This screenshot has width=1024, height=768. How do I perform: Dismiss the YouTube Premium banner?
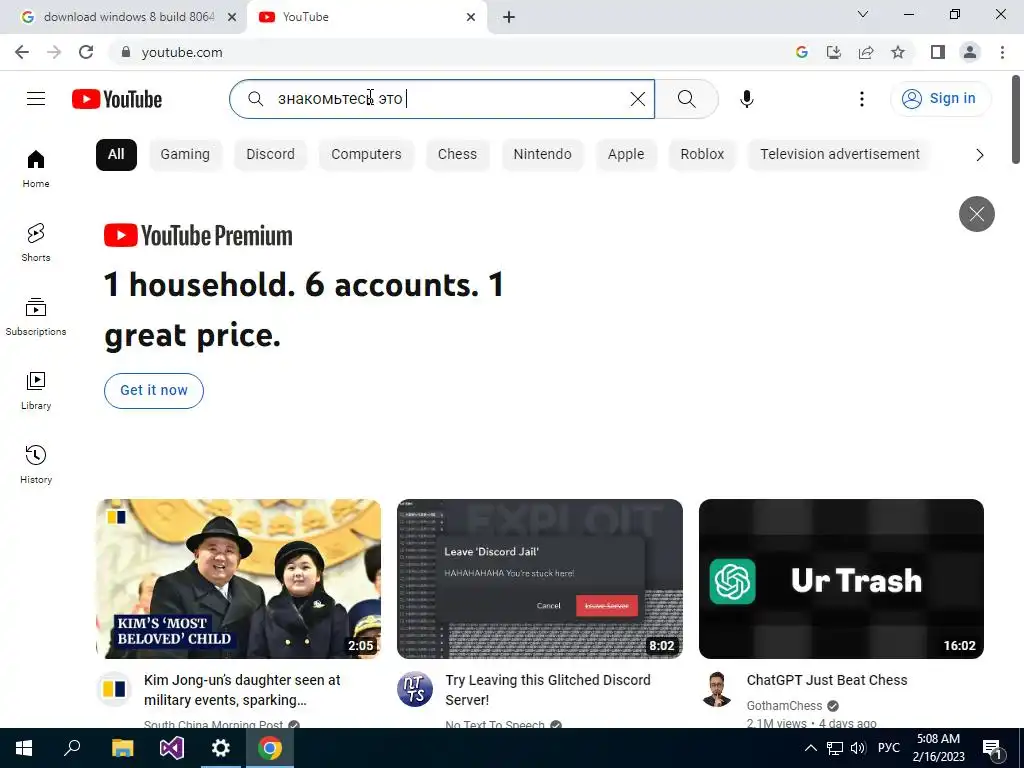coord(976,214)
